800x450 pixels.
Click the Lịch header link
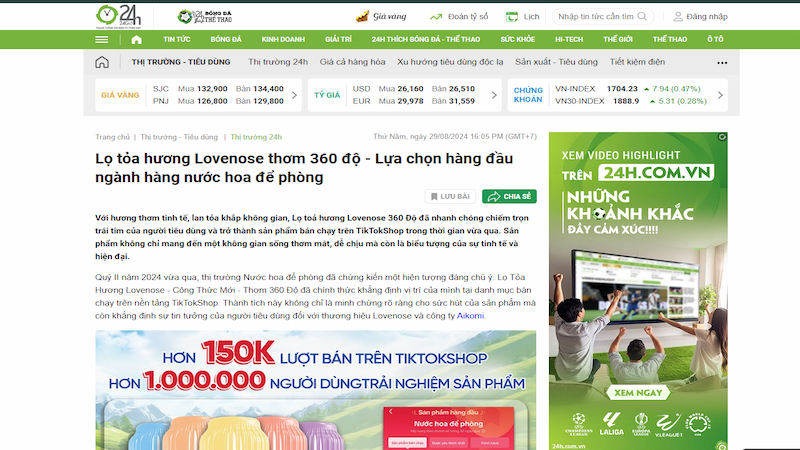tap(531, 16)
